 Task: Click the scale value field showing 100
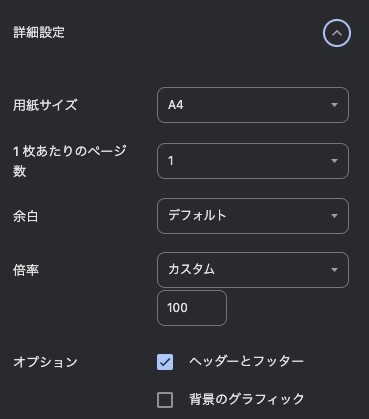pyautogui.click(x=192, y=308)
